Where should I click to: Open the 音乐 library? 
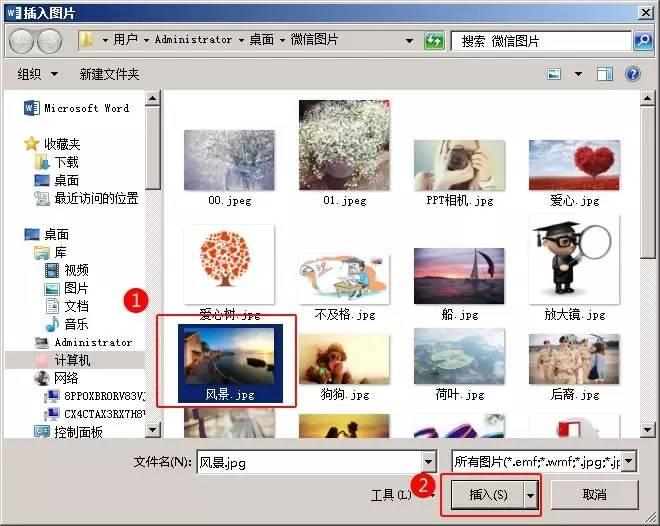pos(67,324)
